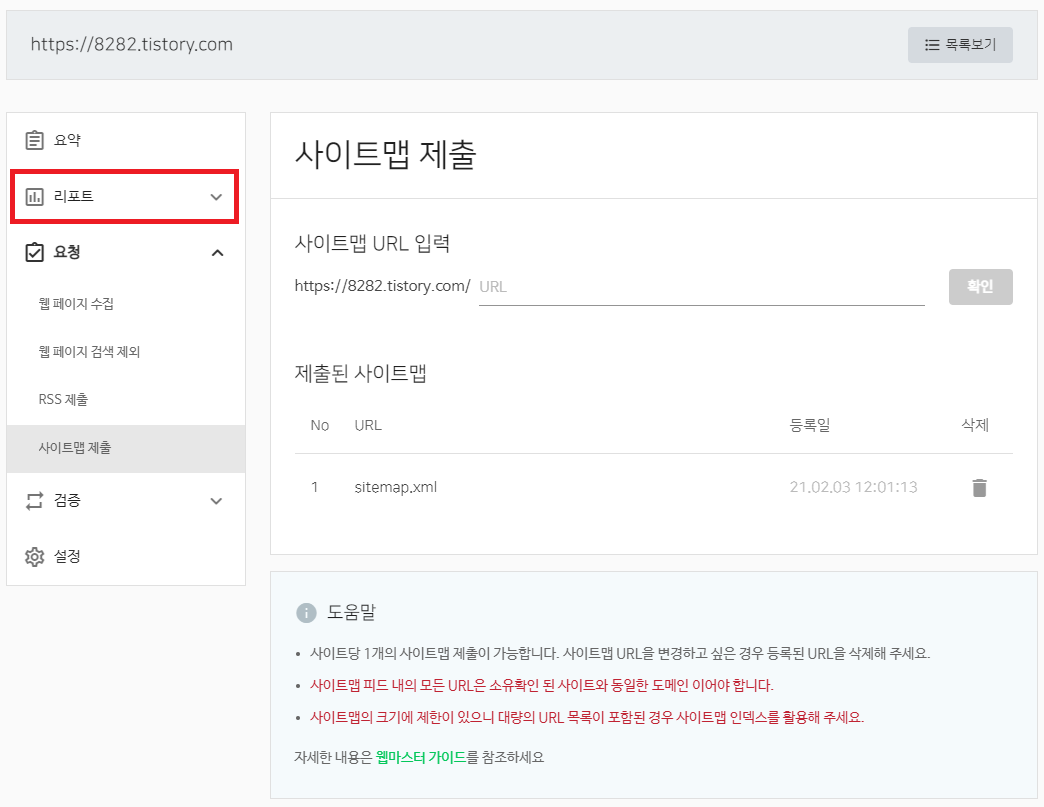Screen dimensions: 1044x807
Task: Click the 도움말 heading text
Action: click(x=352, y=613)
